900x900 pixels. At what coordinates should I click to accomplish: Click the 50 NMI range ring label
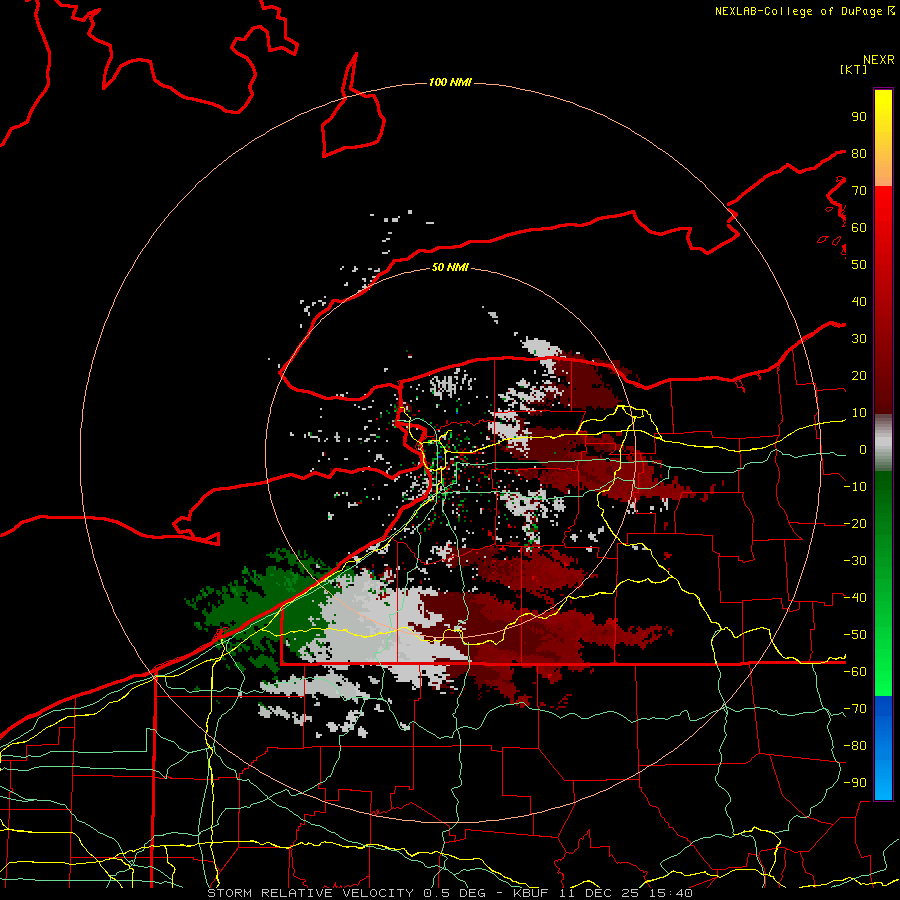(450, 267)
